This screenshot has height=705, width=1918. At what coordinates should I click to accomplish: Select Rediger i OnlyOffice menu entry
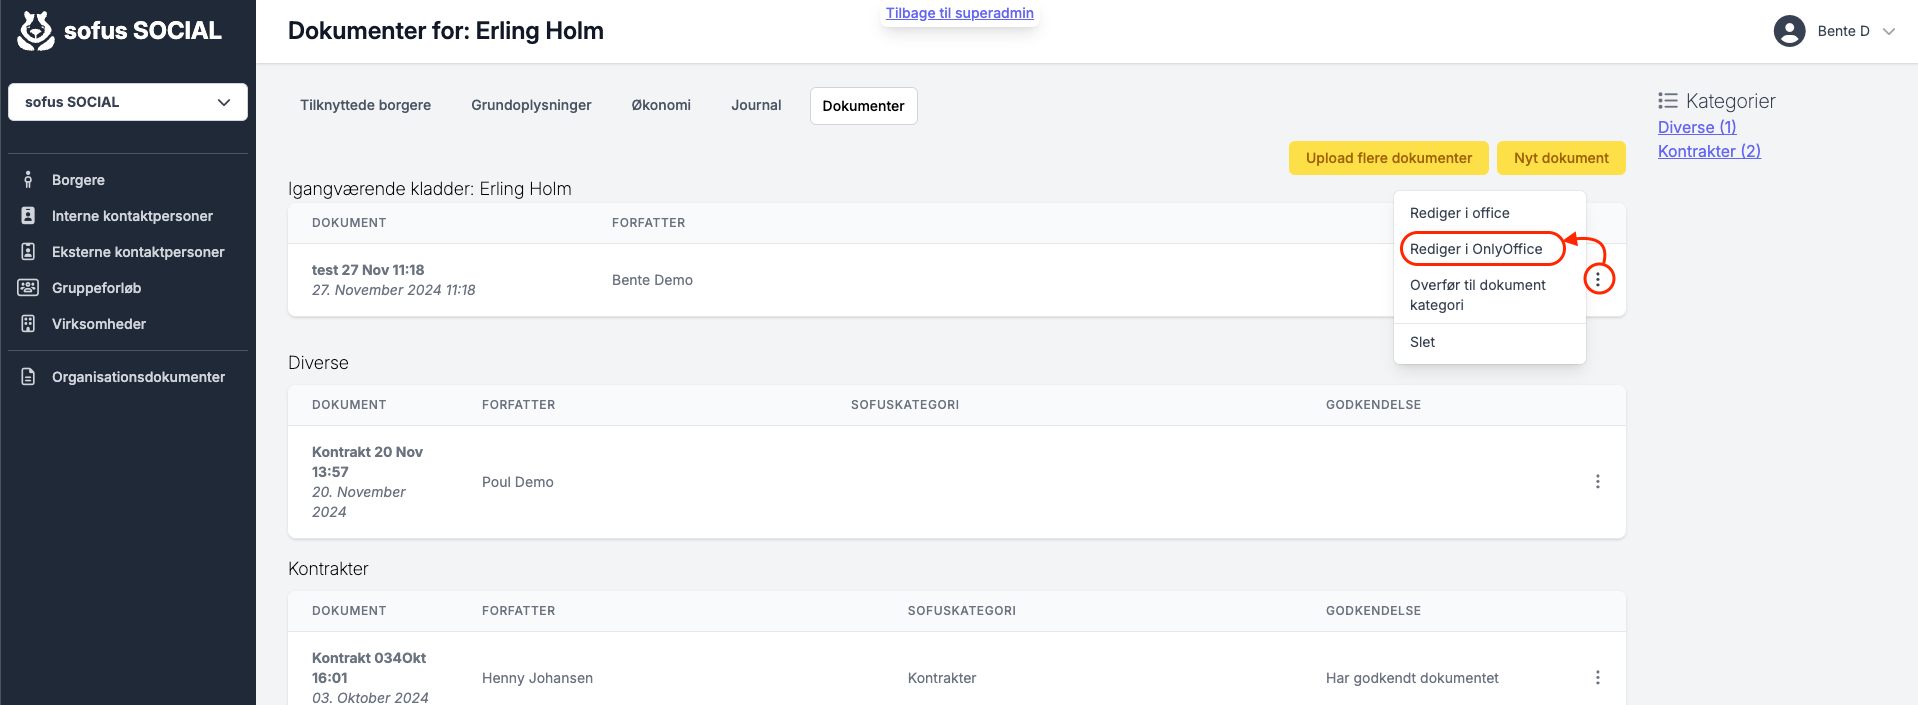click(x=1476, y=249)
